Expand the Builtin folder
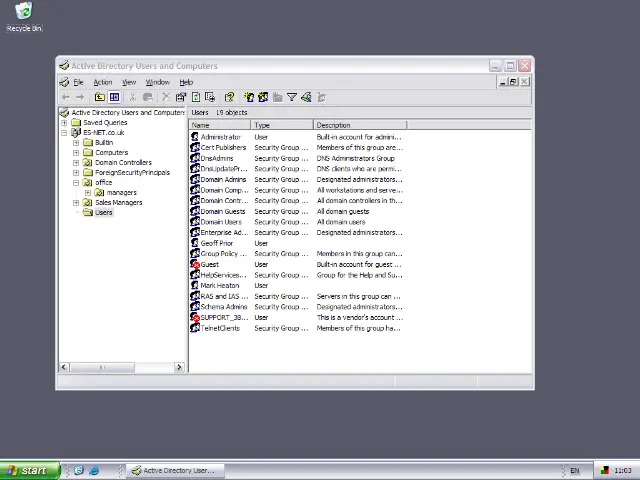Image resolution: width=640 pixels, height=480 pixels. [x=76, y=142]
